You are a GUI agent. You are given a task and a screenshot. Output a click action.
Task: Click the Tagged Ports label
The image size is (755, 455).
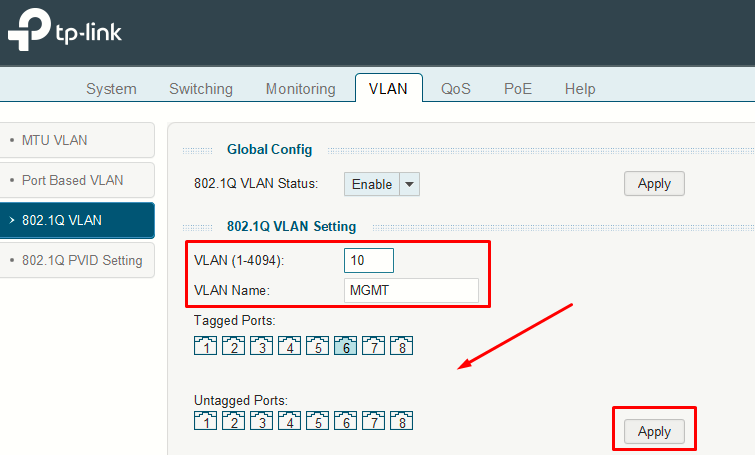234,321
